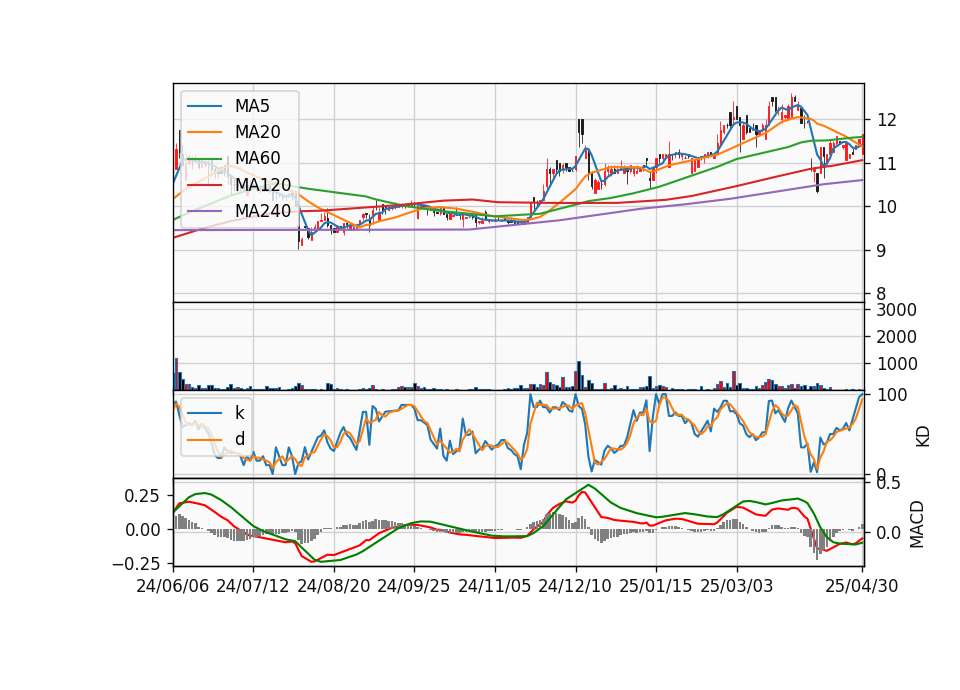Viewport: 960px width, 690px height.
Task: Click the 24/12/10 date label
Action: (x=575, y=586)
